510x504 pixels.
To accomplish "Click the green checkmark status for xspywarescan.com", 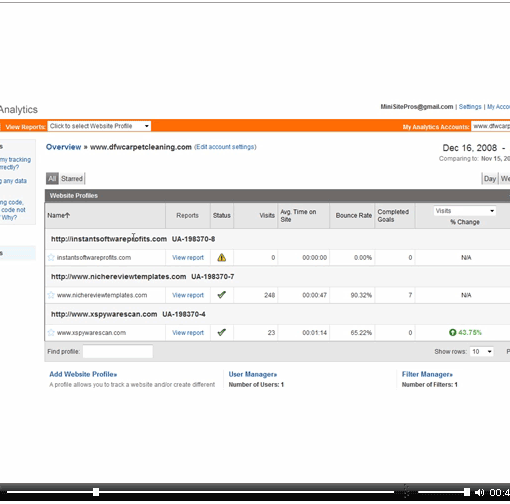I will pos(222,332).
